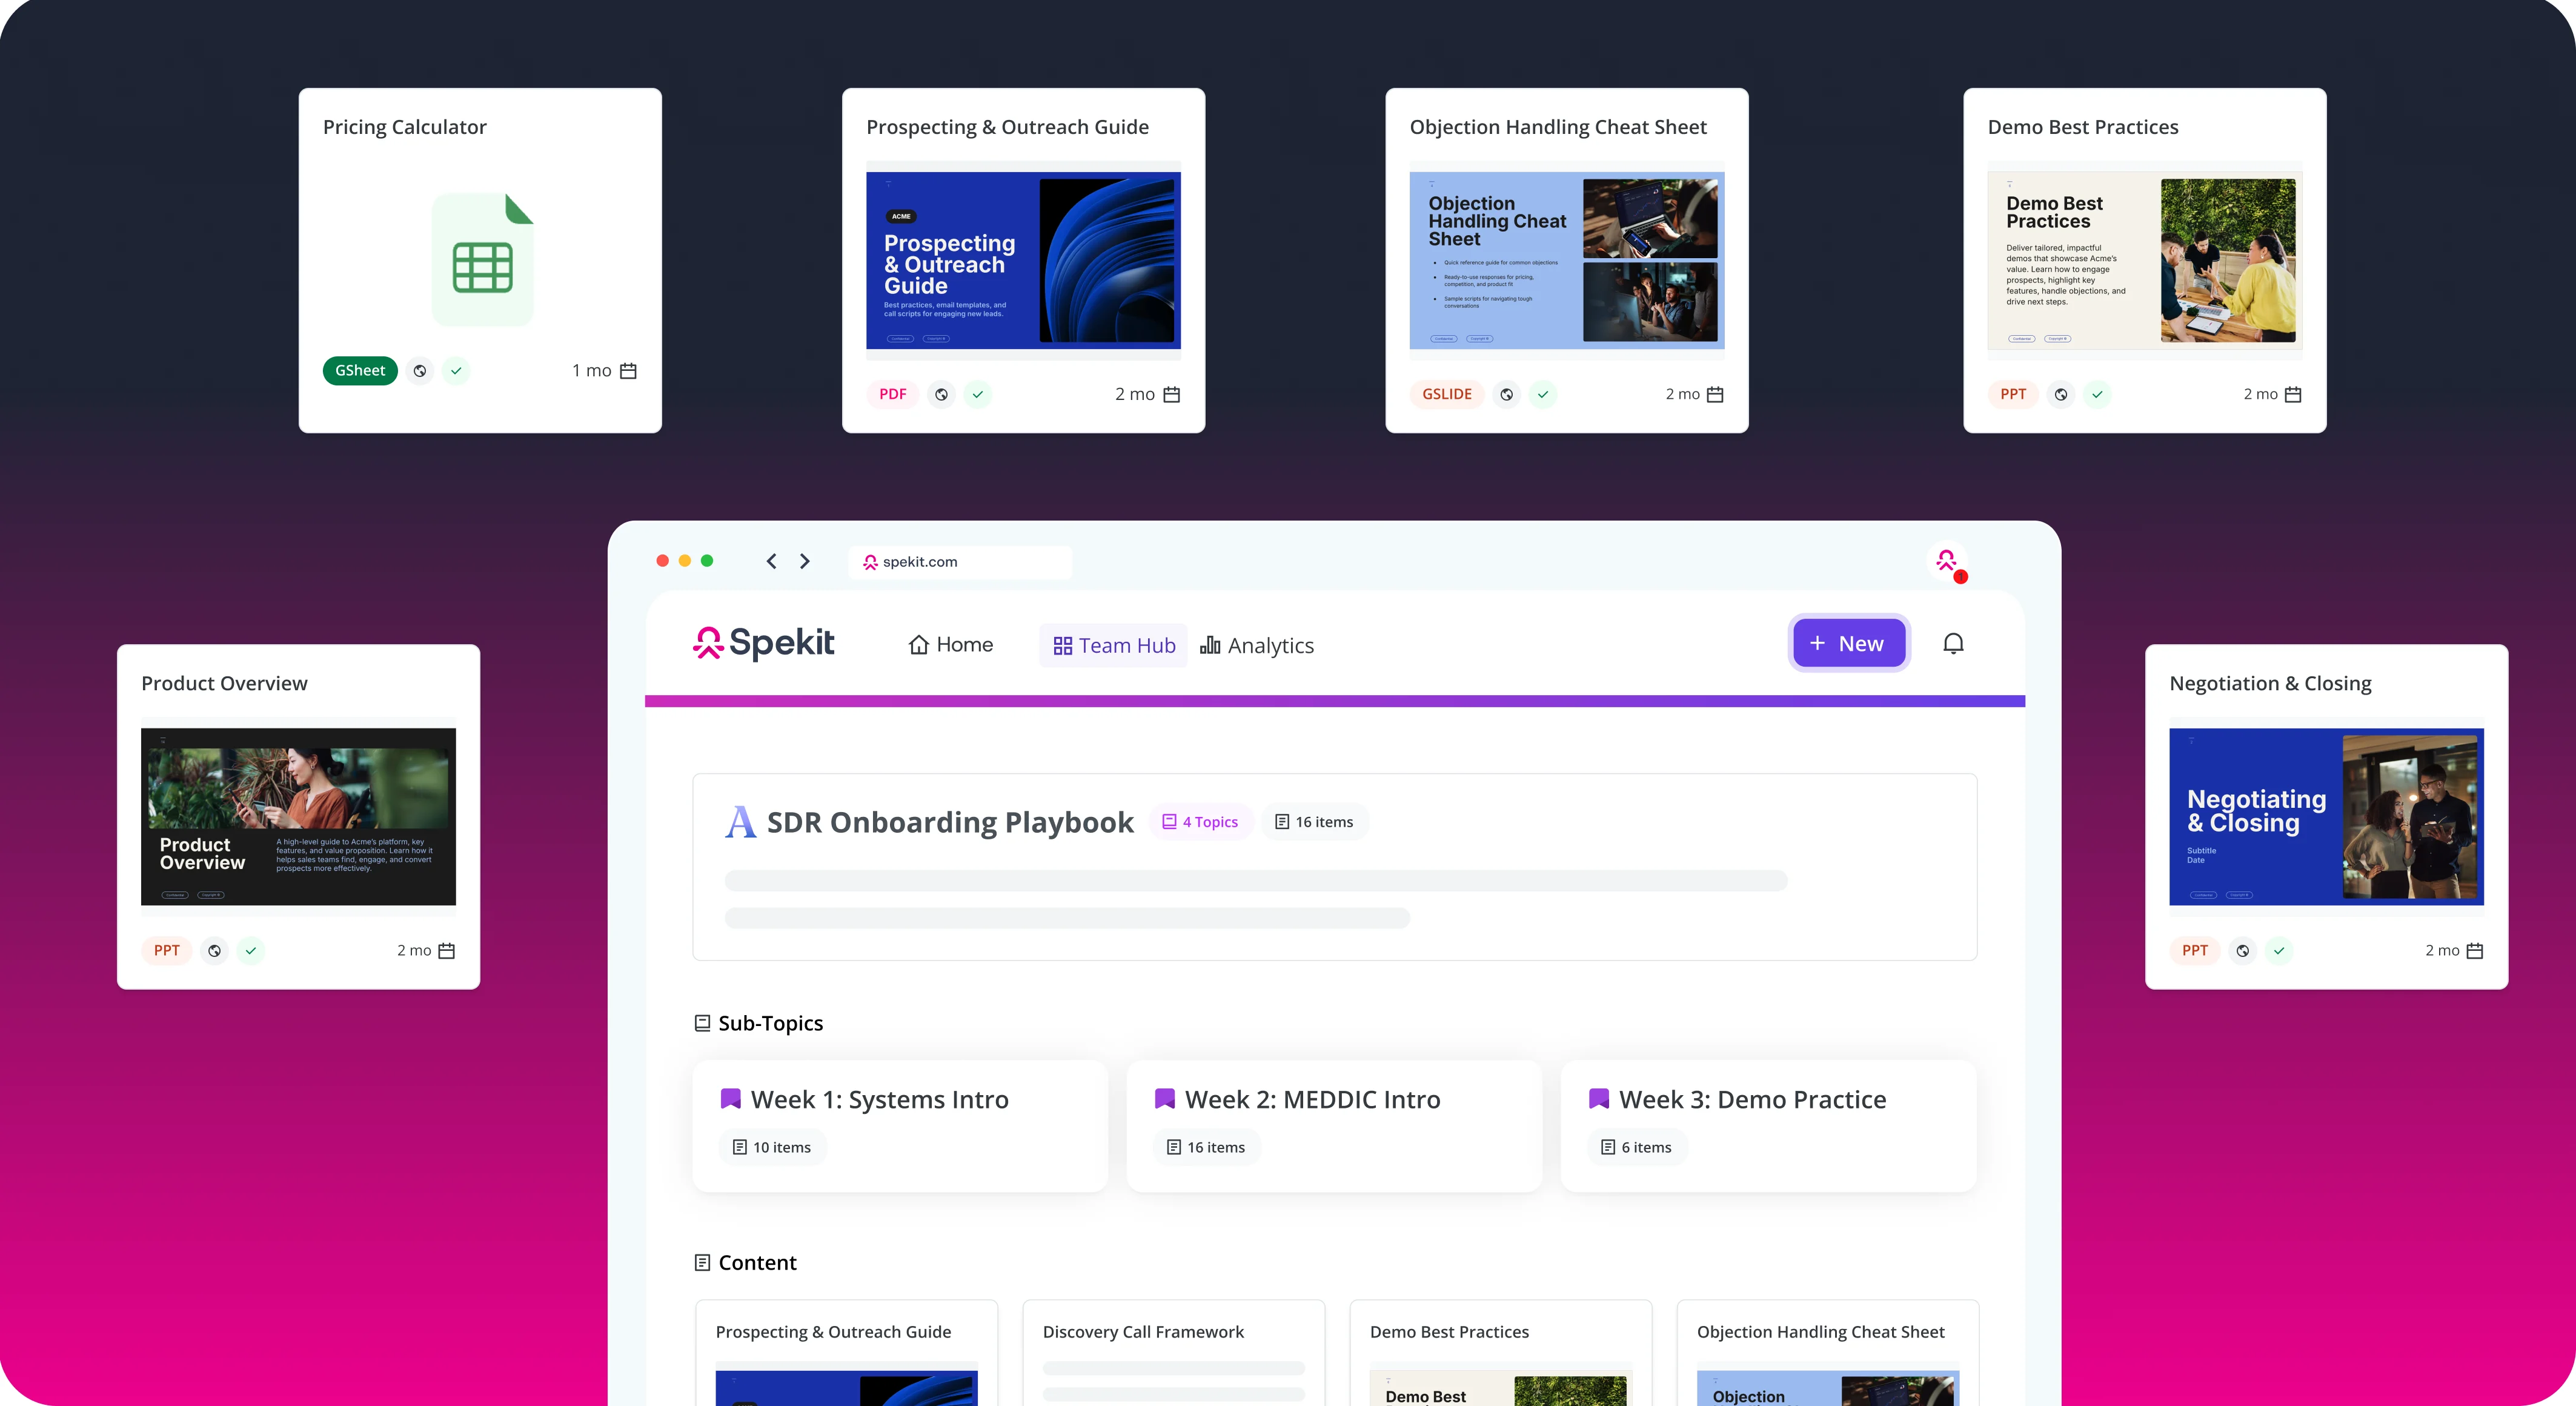Click the globe icon on Demo Best Practices card

(2061, 395)
